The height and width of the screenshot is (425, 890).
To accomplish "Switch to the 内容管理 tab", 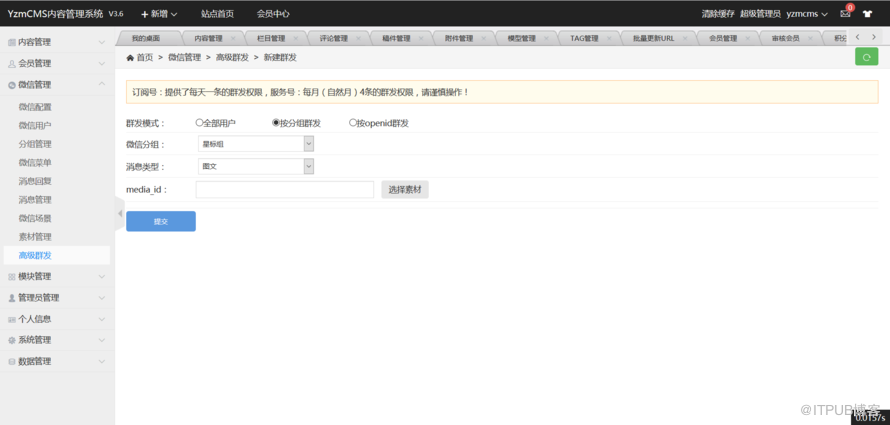I will pyautogui.click(x=208, y=39).
